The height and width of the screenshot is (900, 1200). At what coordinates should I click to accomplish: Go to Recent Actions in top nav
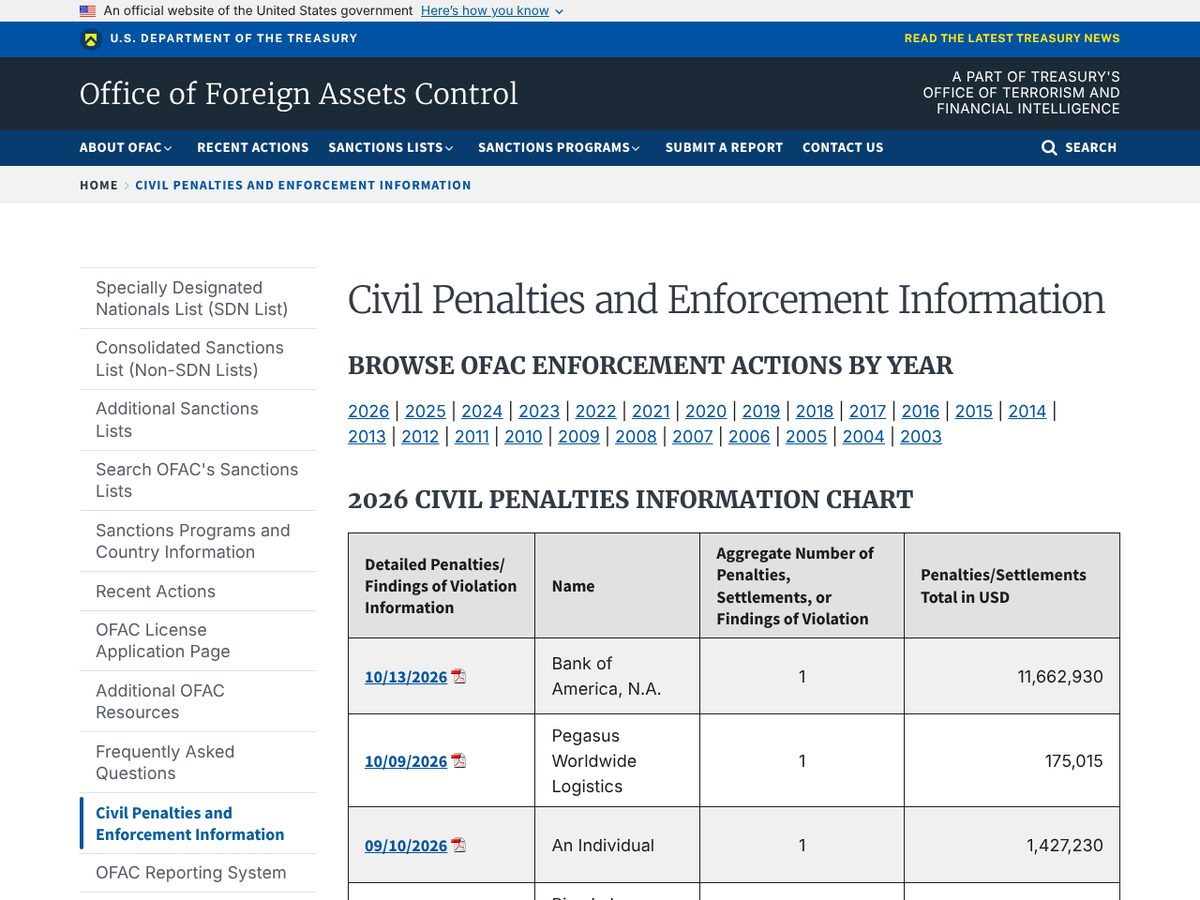pyautogui.click(x=253, y=147)
